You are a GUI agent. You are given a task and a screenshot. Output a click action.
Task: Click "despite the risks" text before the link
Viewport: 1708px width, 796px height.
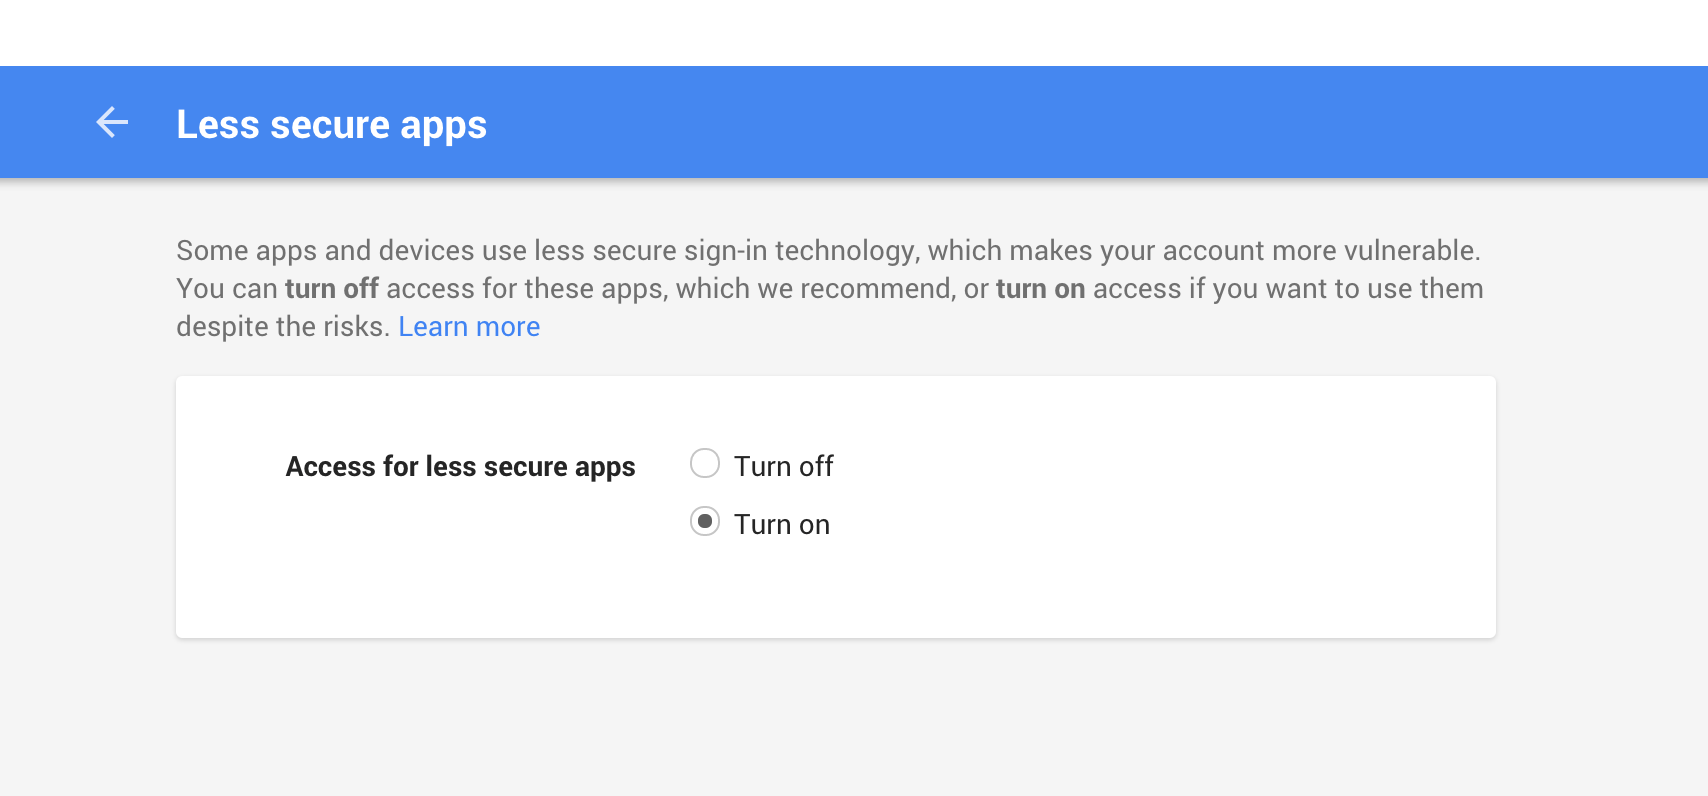282,327
